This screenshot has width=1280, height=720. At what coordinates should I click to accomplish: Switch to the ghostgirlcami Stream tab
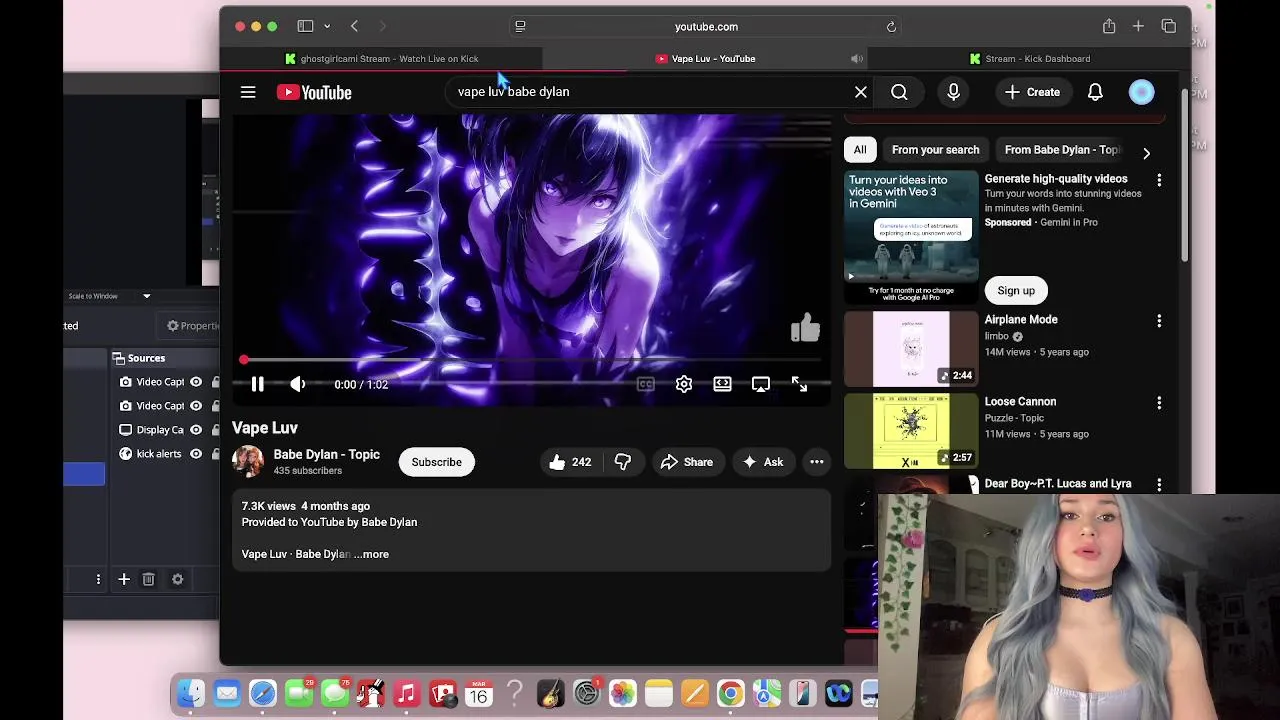pos(381,59)
